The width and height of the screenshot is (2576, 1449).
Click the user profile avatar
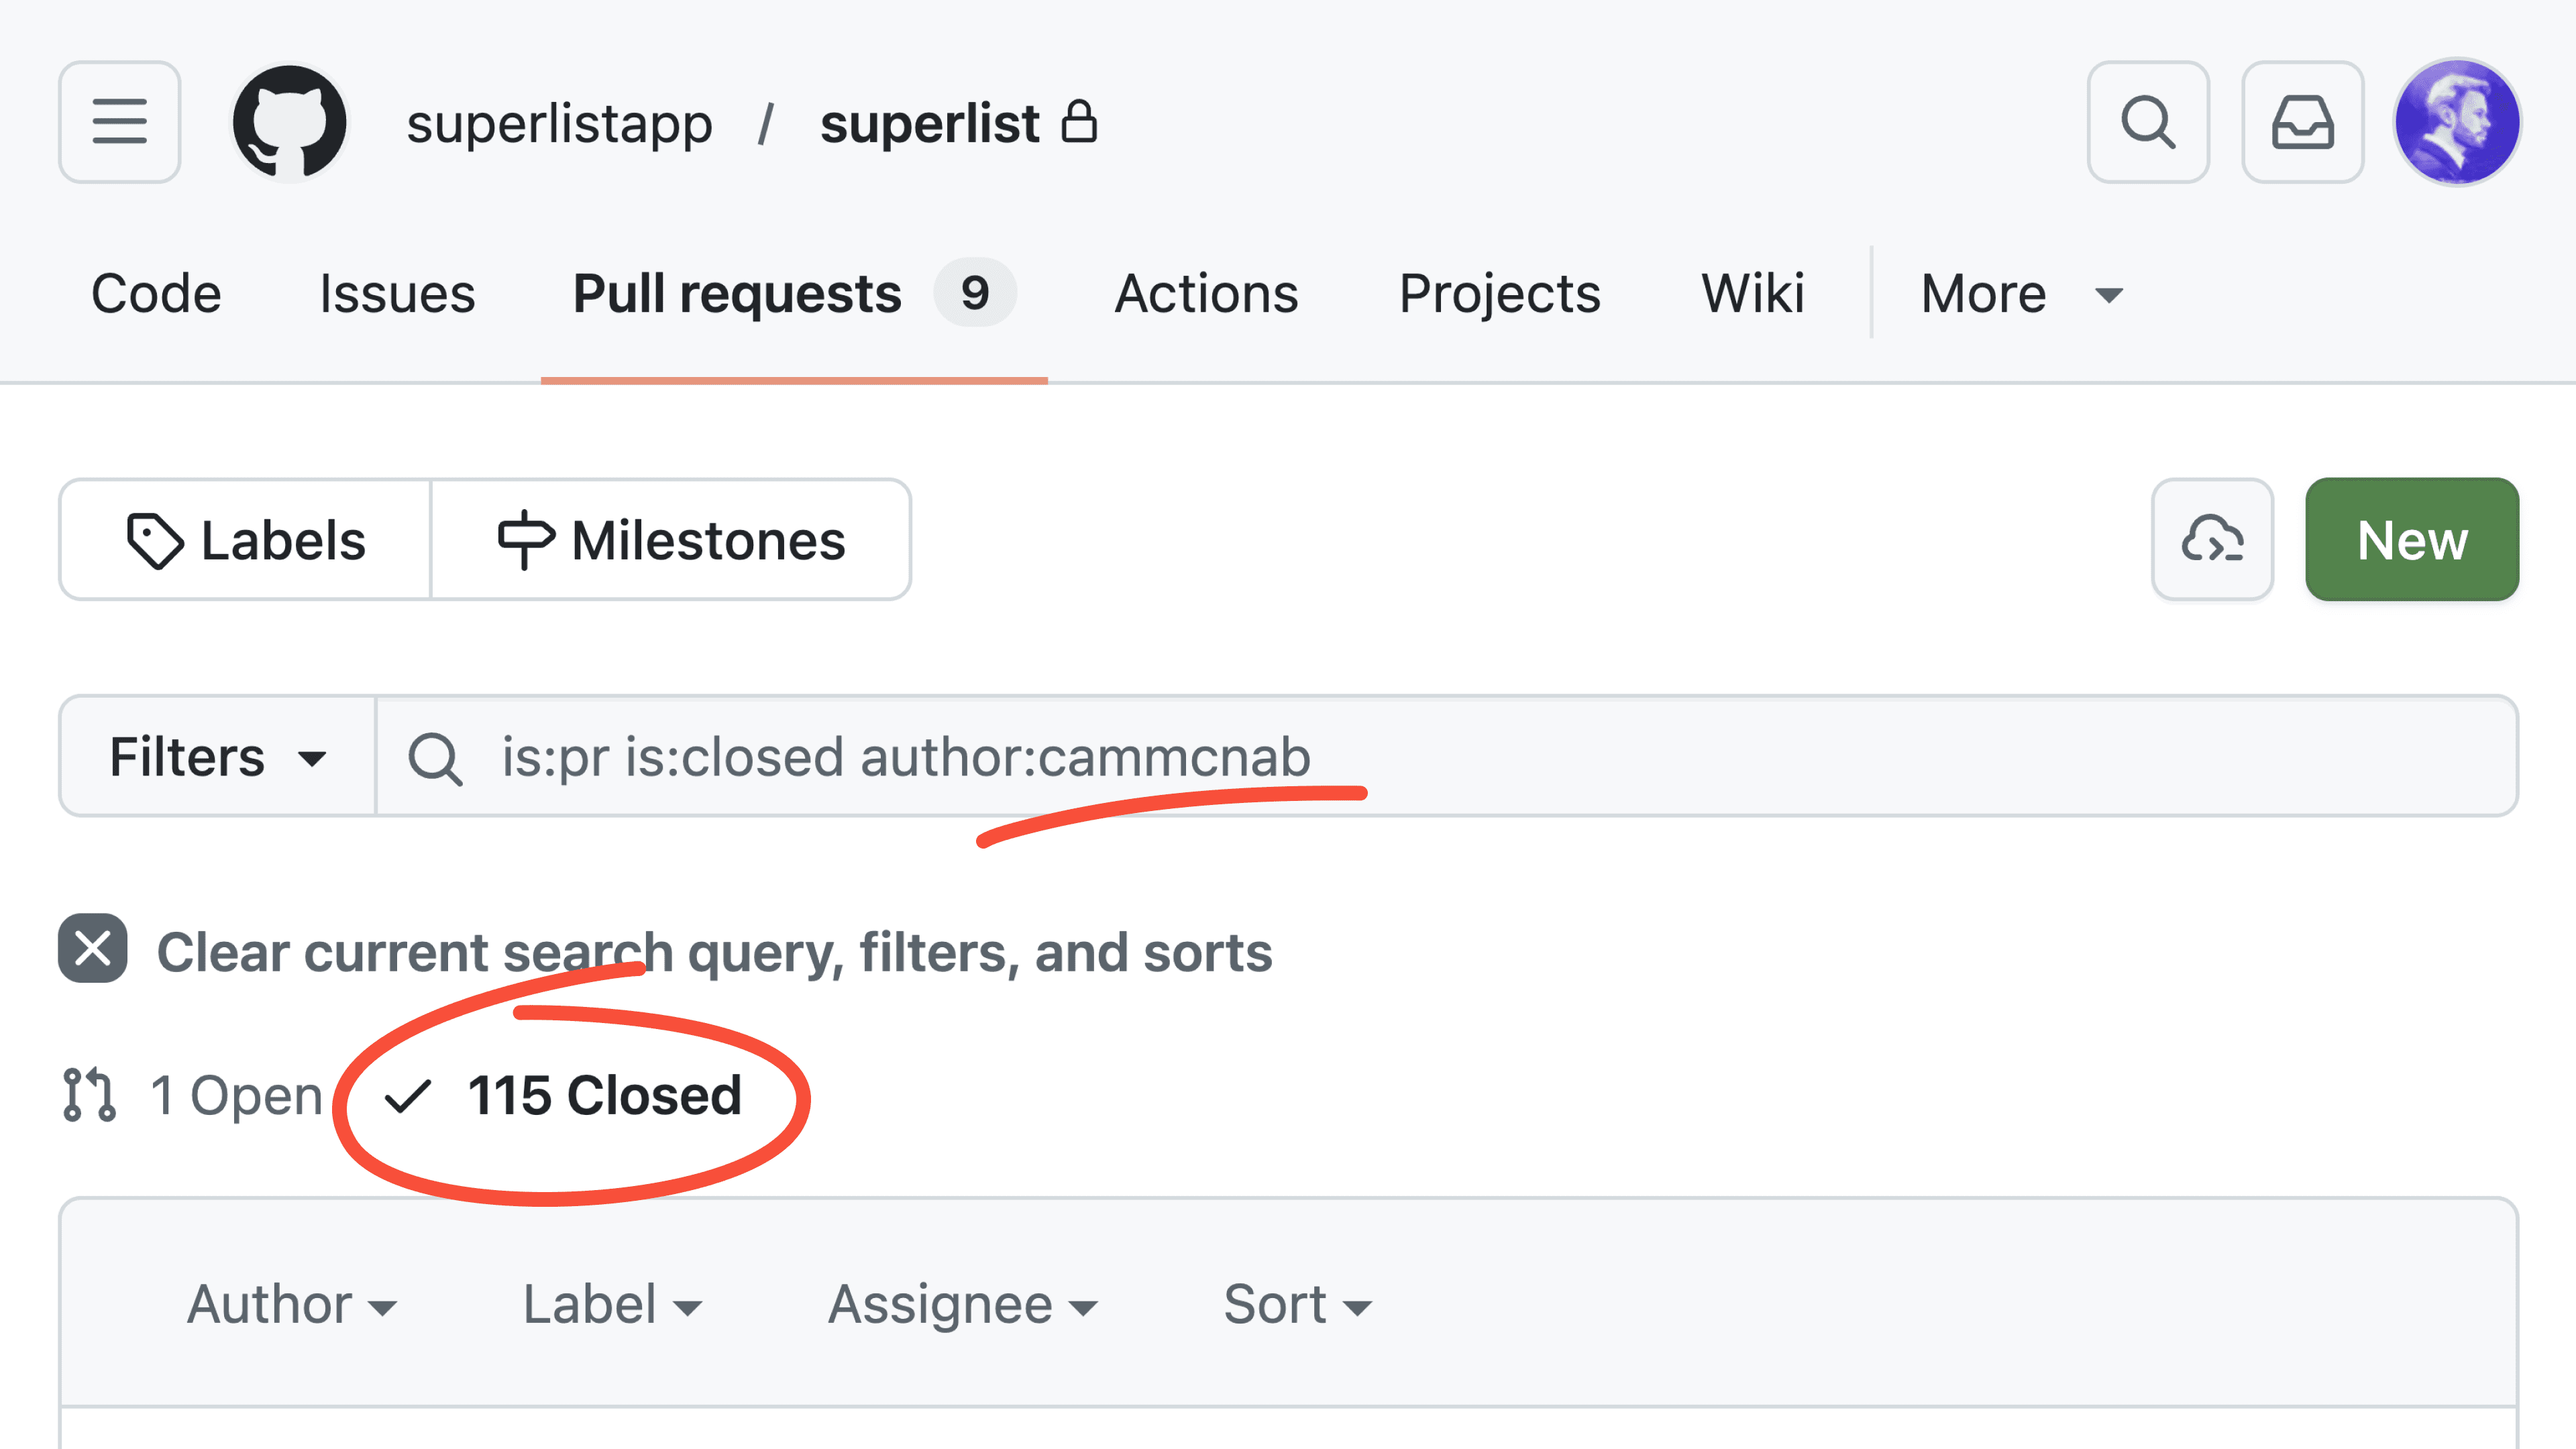pos(2456,122)
